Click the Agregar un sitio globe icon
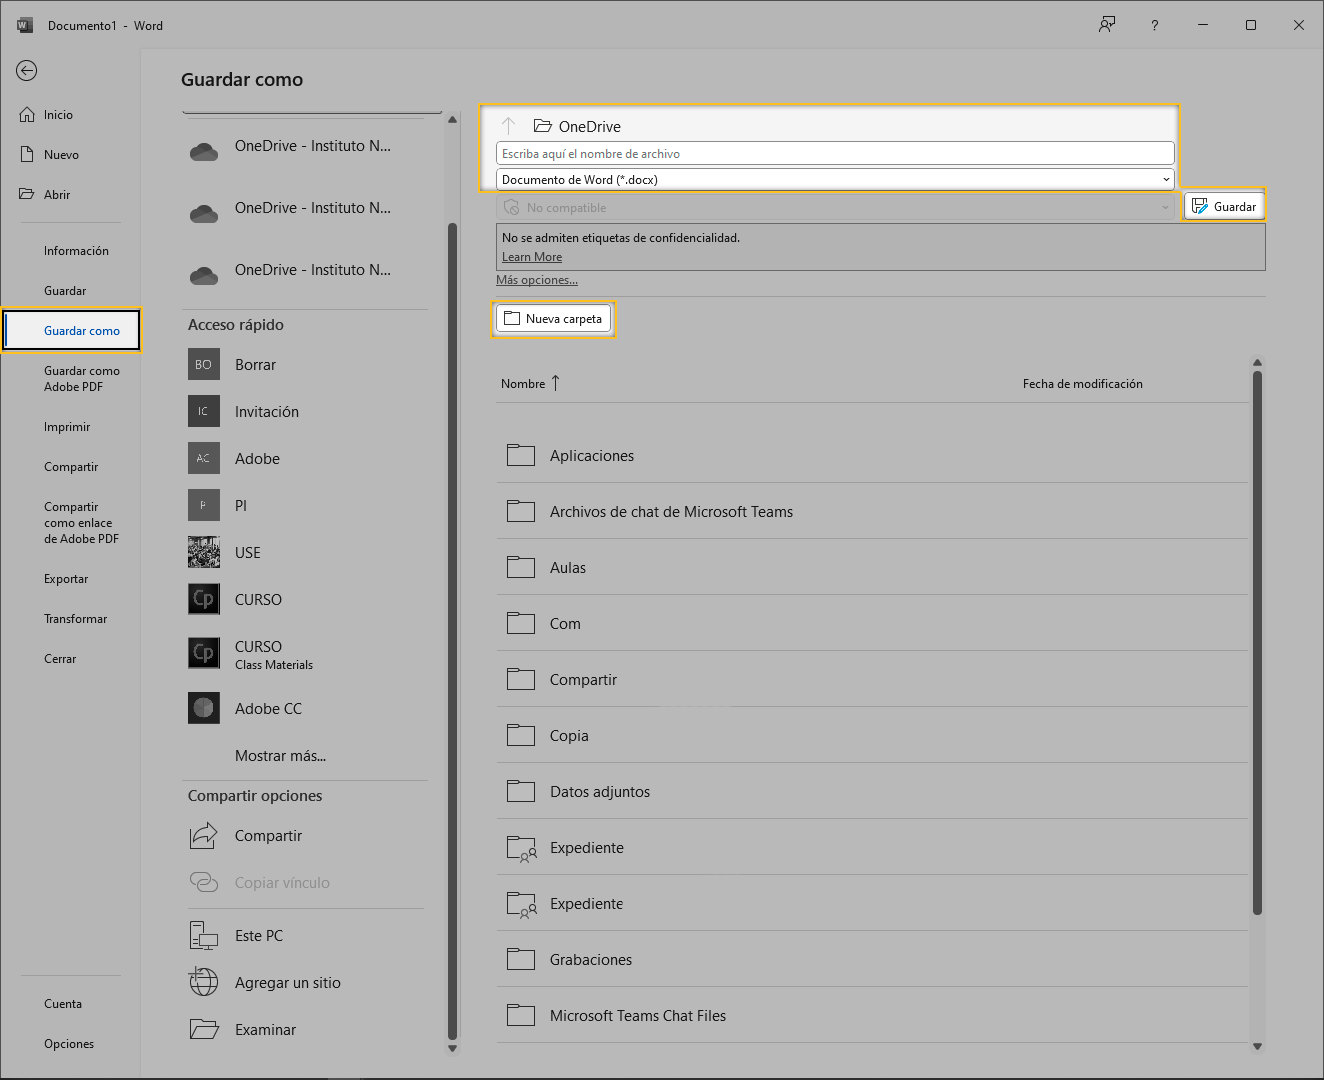This screenshot has height=1080, width=1324. (x=204, y=983)
